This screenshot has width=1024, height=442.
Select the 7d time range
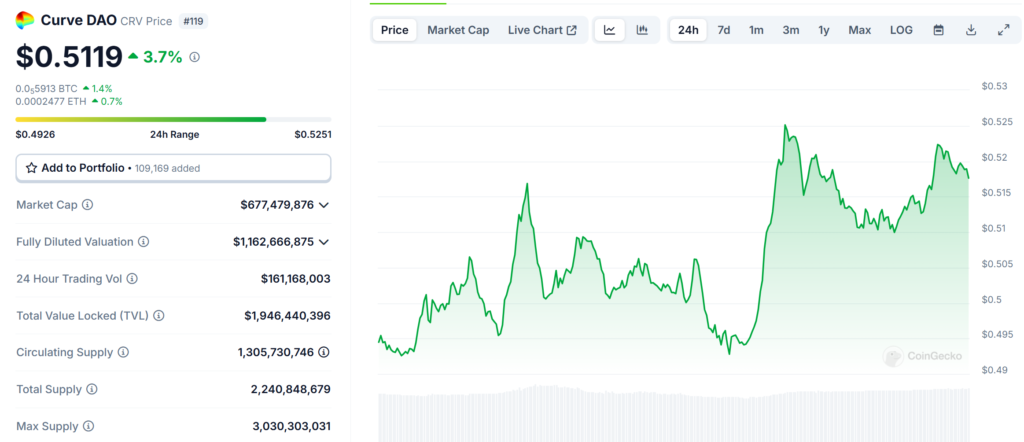[x=723, y=30]
